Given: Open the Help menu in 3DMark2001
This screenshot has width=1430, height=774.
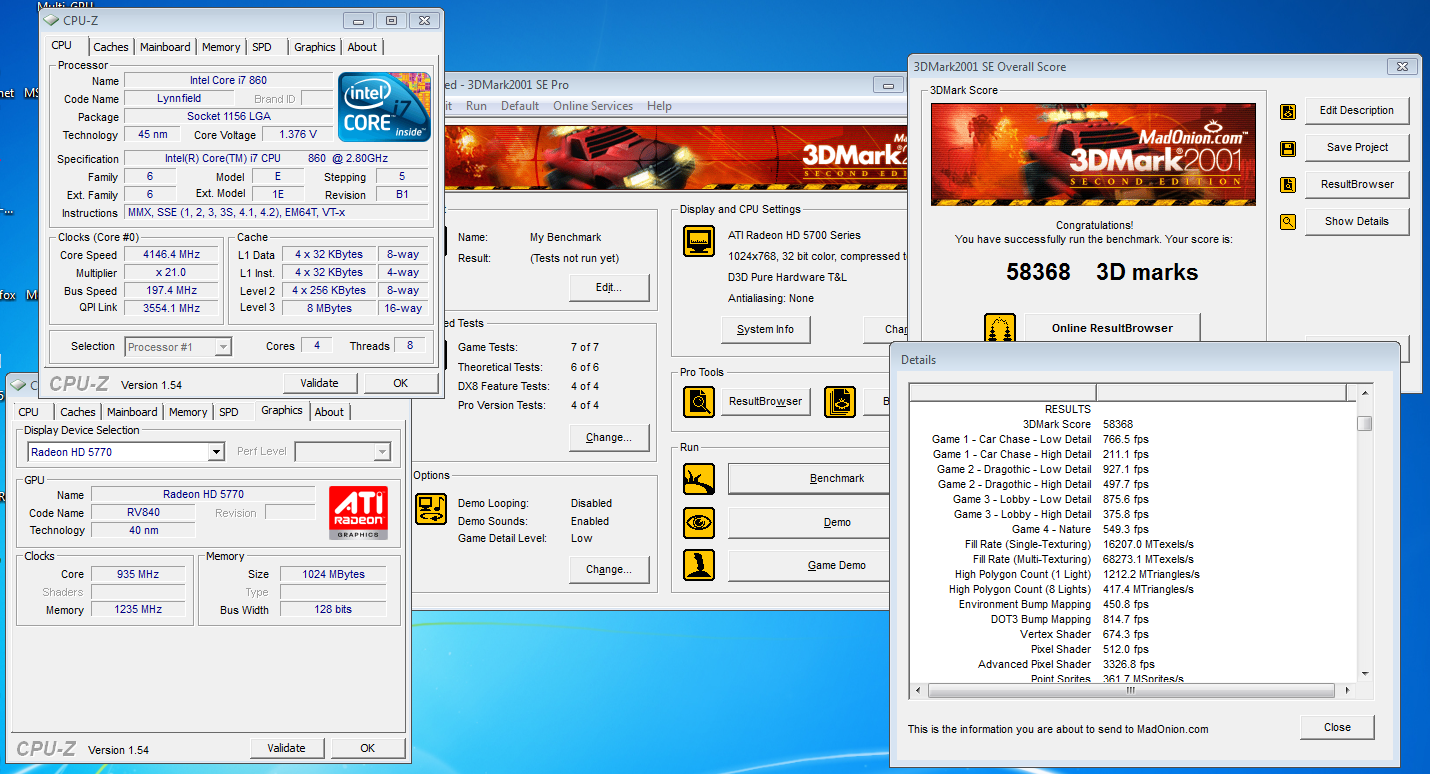Looking at the screenshot, I should (x=659, y=106).
